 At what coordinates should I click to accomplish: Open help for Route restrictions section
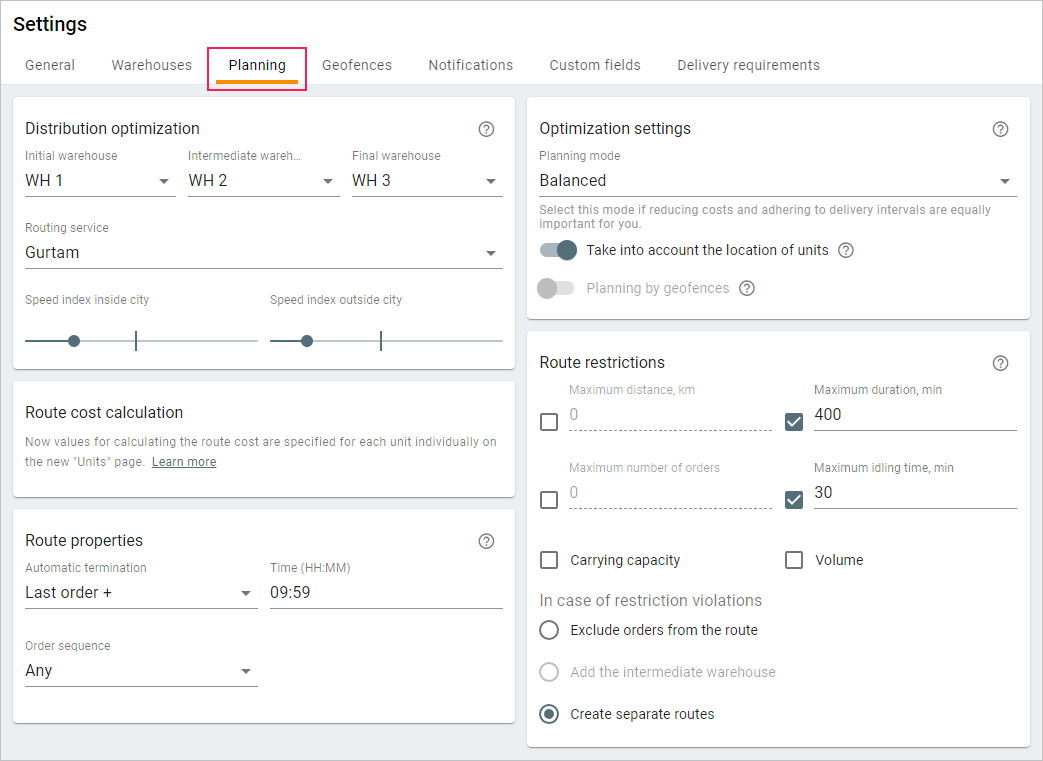pyautogui.click(x=1000, y=363)
